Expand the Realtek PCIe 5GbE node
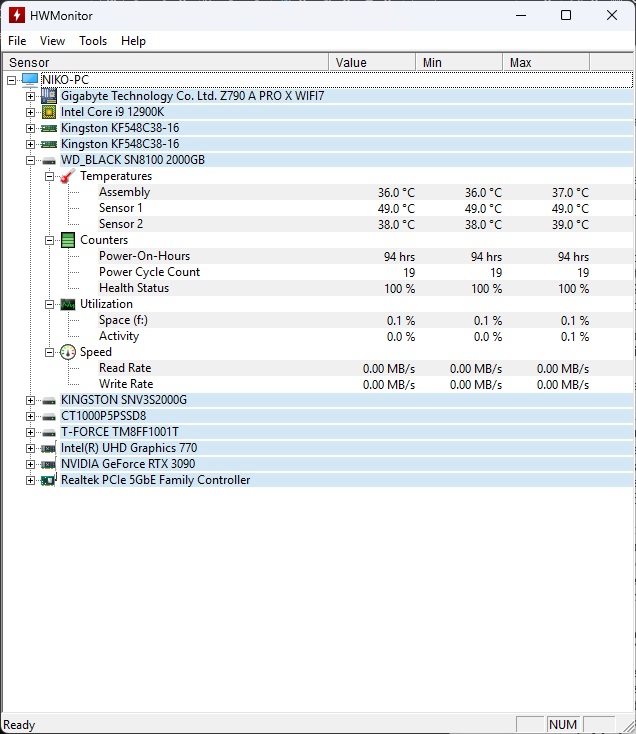This screenshot has width=636, height=734. (x=30, y=480)
